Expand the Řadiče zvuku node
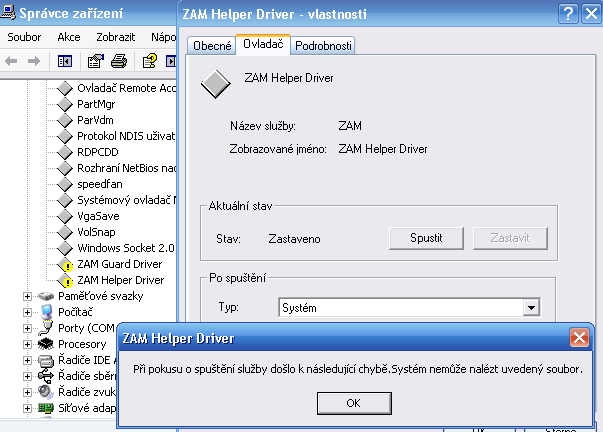 coord(27,392)
